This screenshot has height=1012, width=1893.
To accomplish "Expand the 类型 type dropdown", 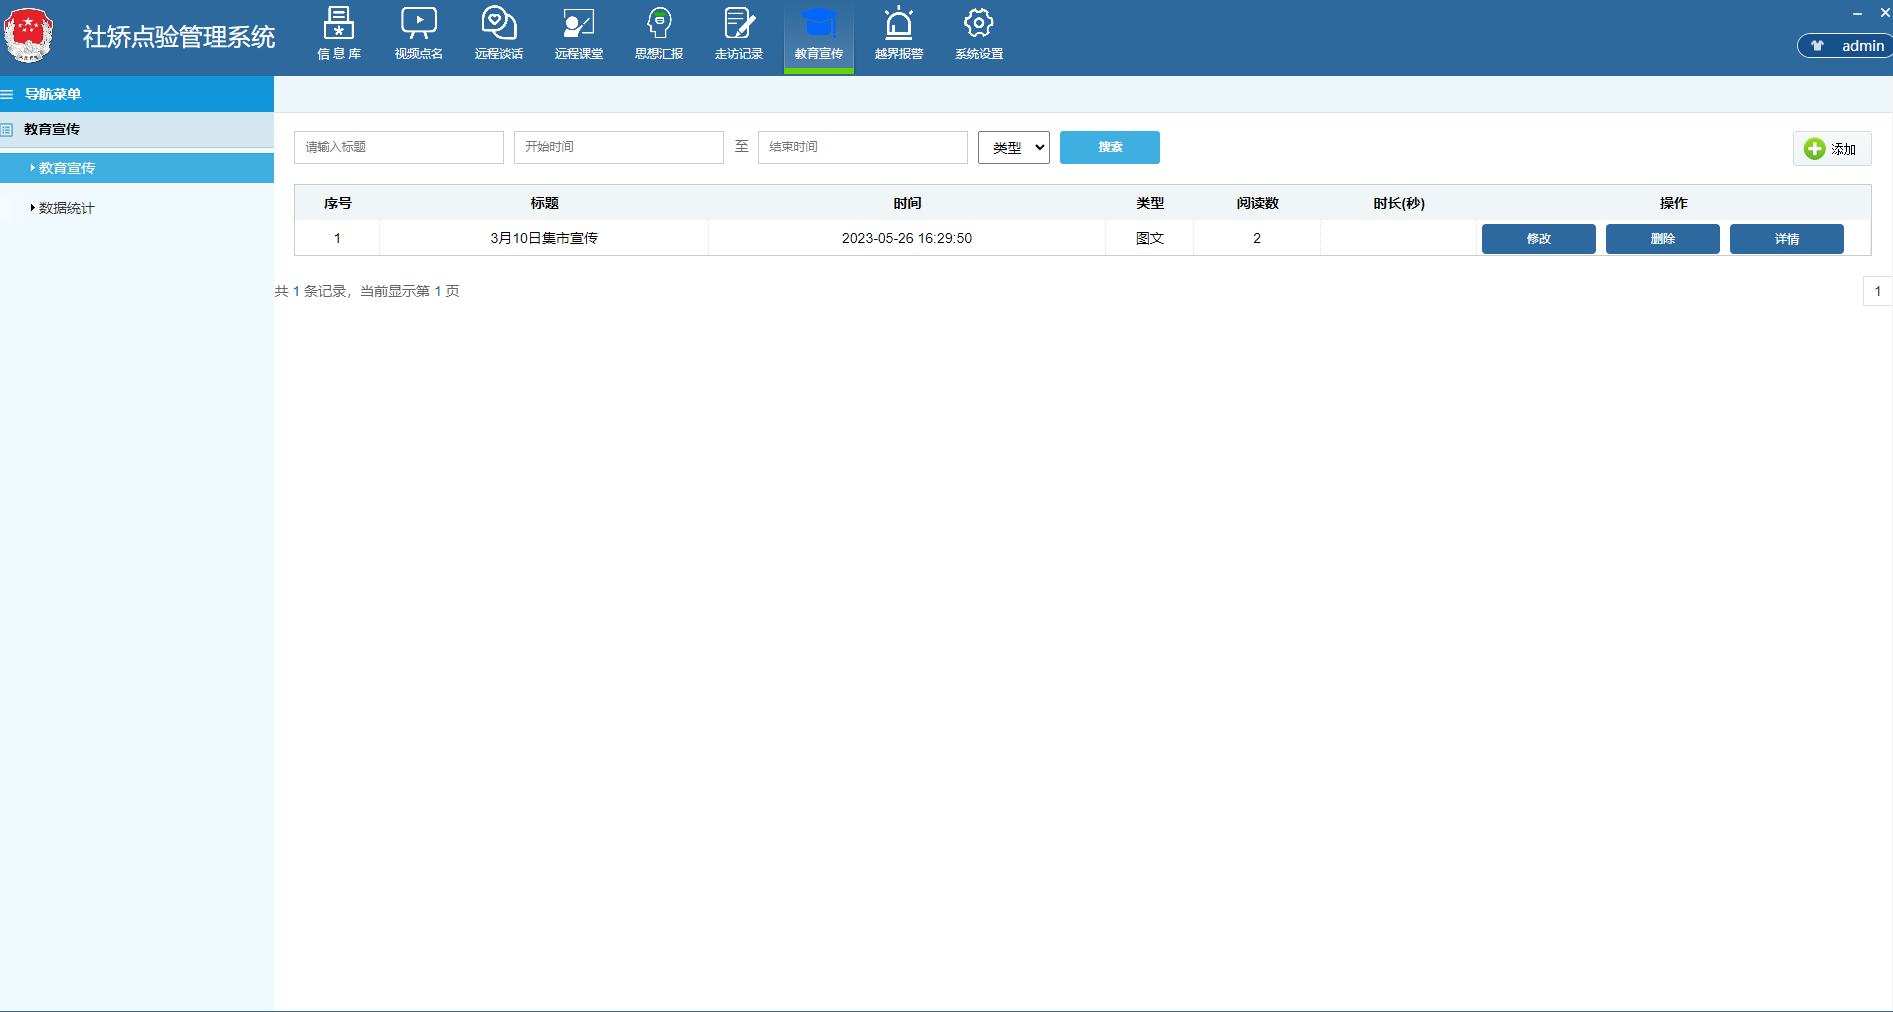I will (x=1013, y=148).
